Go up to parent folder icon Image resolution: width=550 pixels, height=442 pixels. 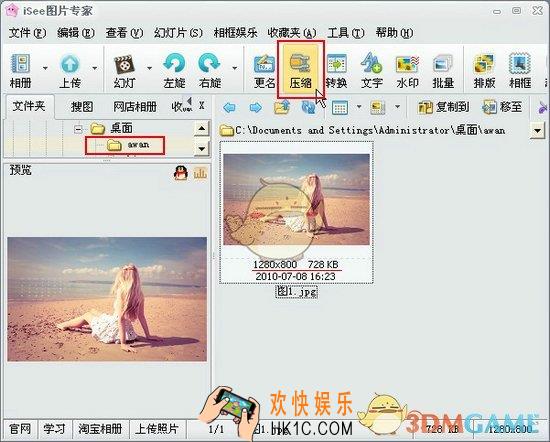282,107
